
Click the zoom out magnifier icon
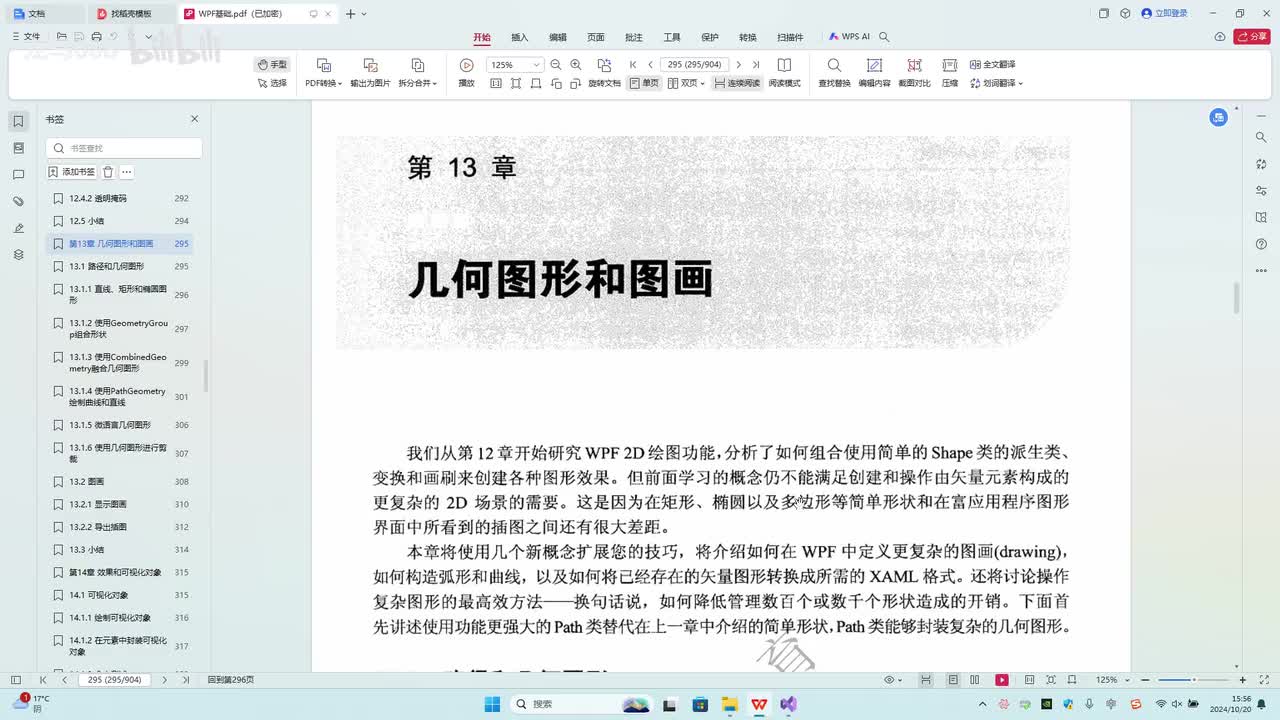[556, 65]
